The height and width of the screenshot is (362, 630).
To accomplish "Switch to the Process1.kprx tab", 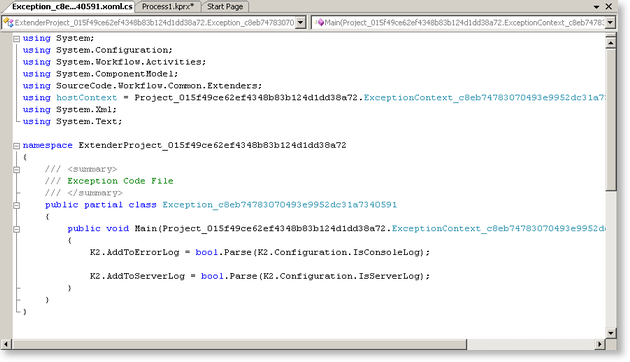I will 168,6.
